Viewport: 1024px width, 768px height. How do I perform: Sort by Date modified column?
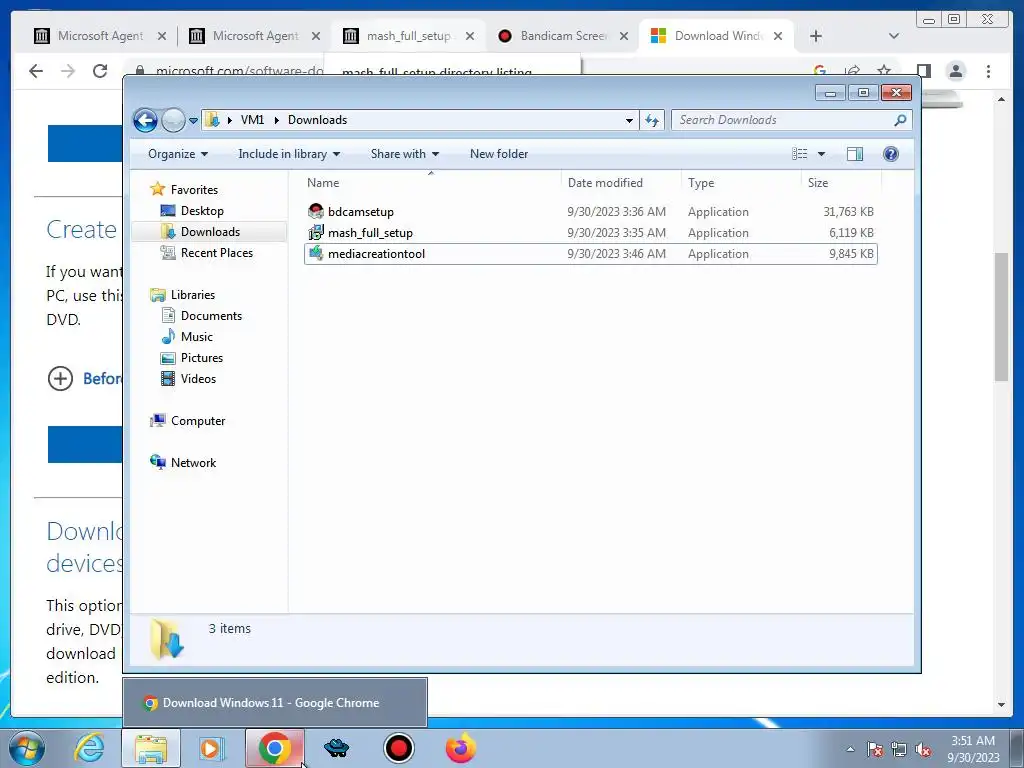click(620, 183)
